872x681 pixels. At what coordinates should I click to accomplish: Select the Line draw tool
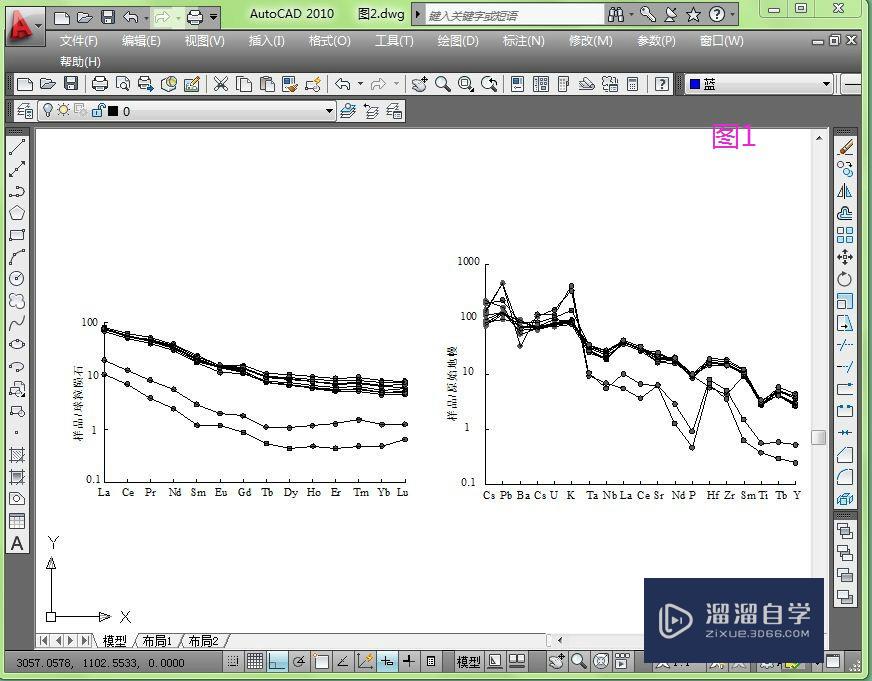coord(17,147)
